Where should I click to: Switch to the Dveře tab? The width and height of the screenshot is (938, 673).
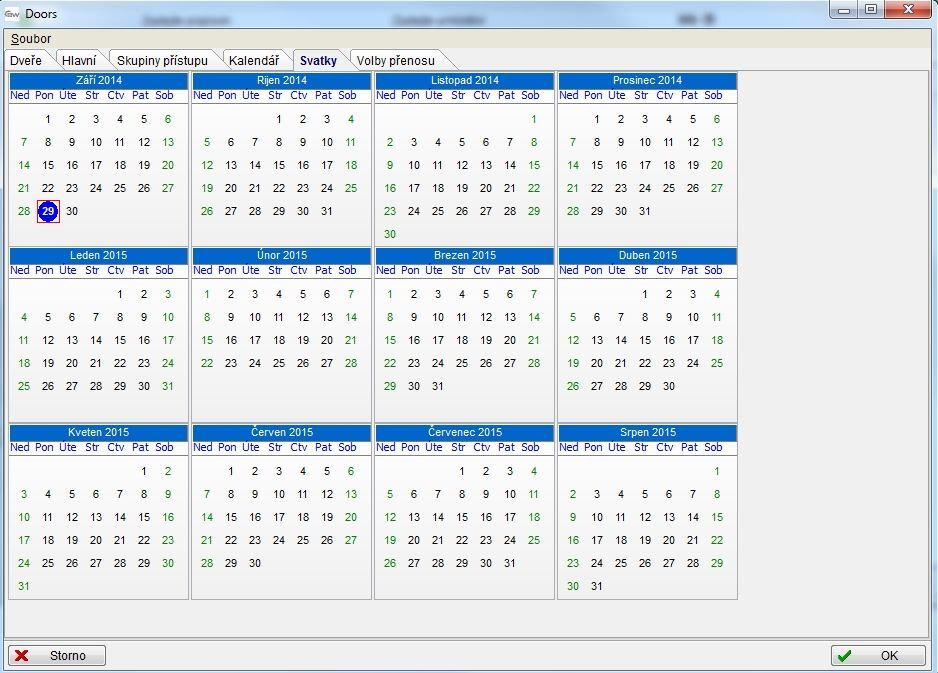pos(27,61)
